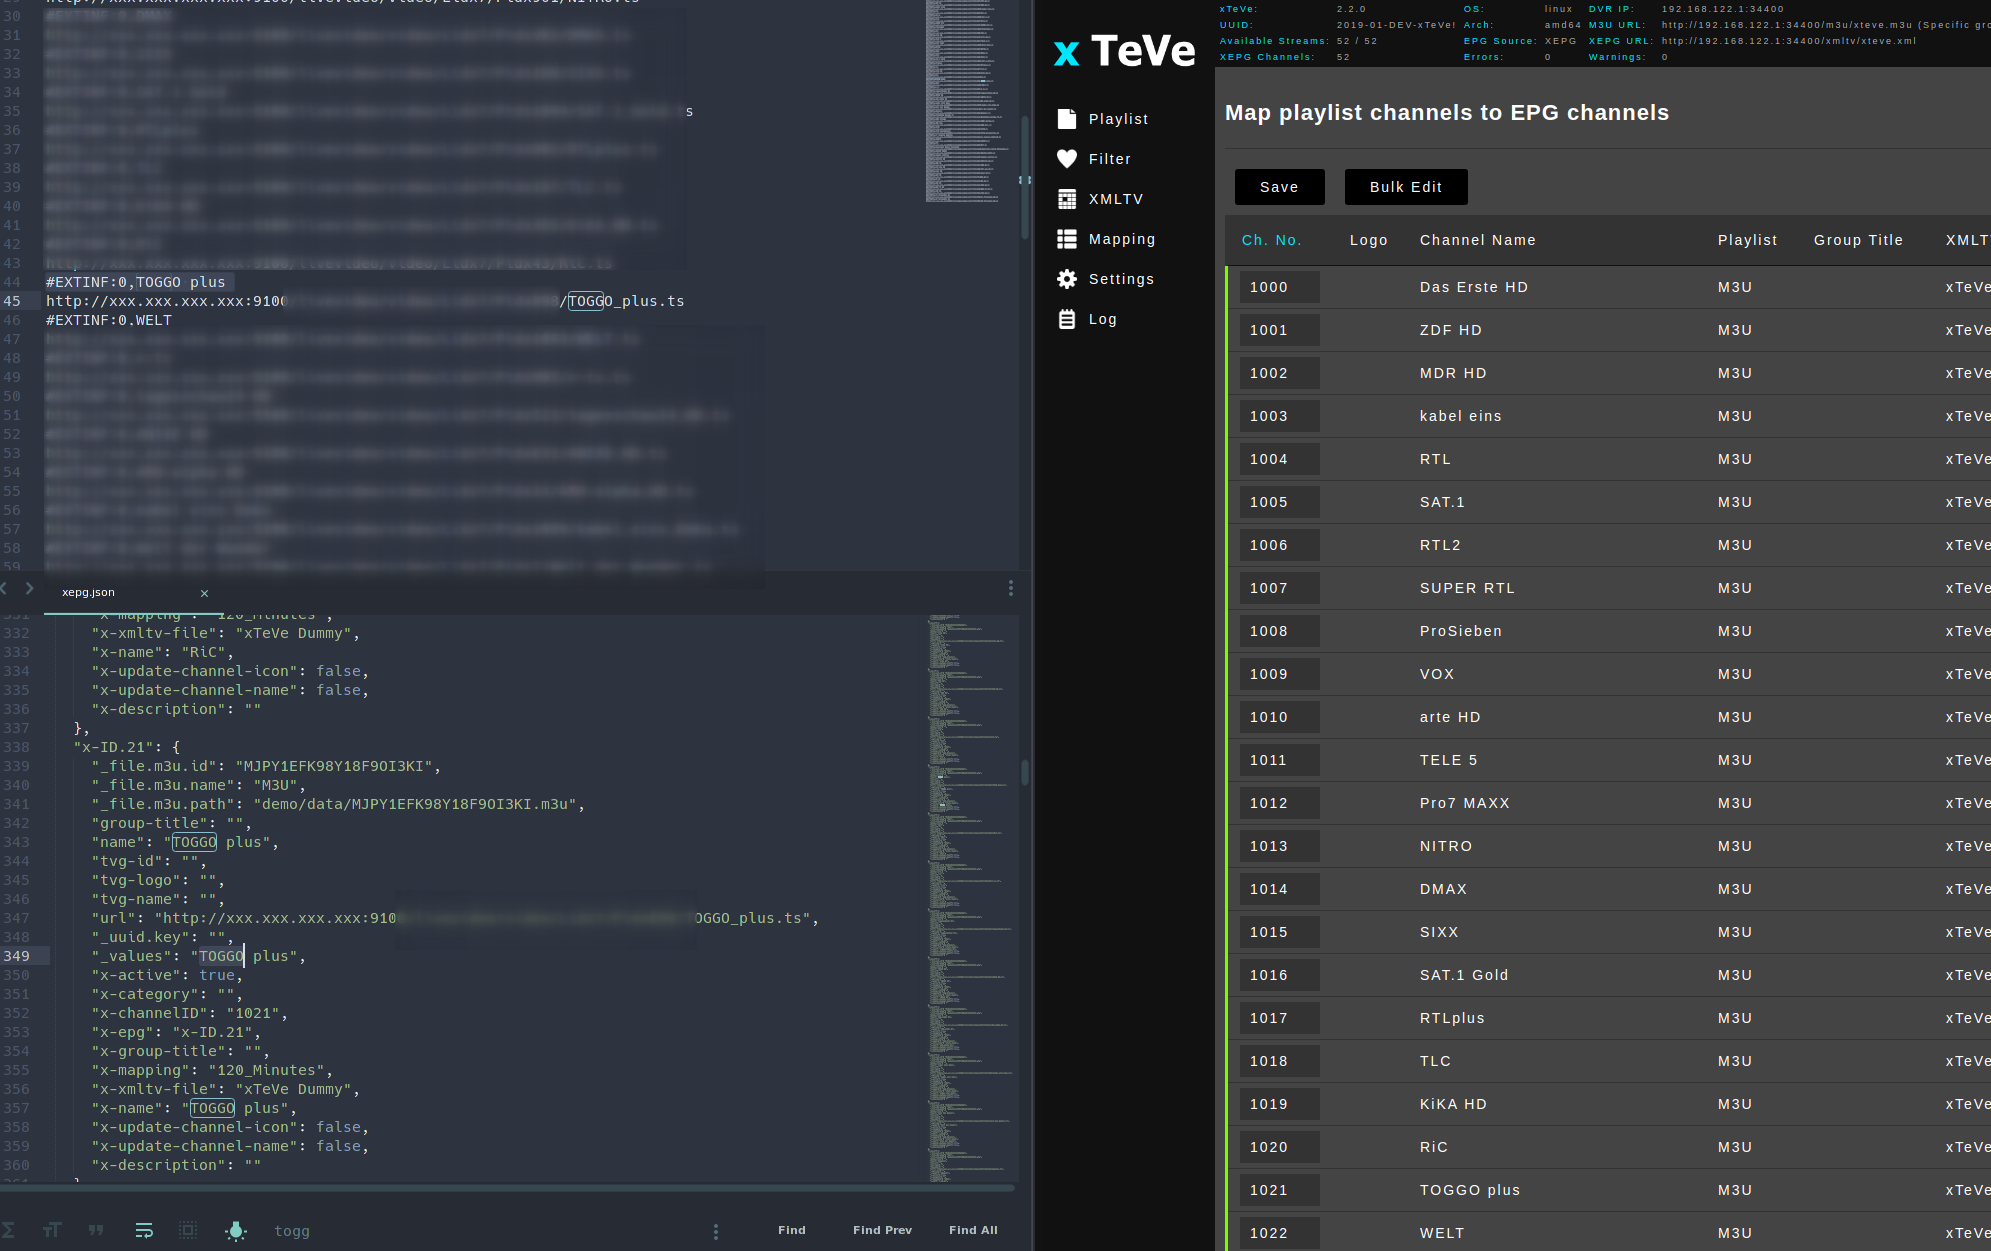Open the XMLTV section
Viewport: 1991px width, 1251px height.
coord(1116,198)
